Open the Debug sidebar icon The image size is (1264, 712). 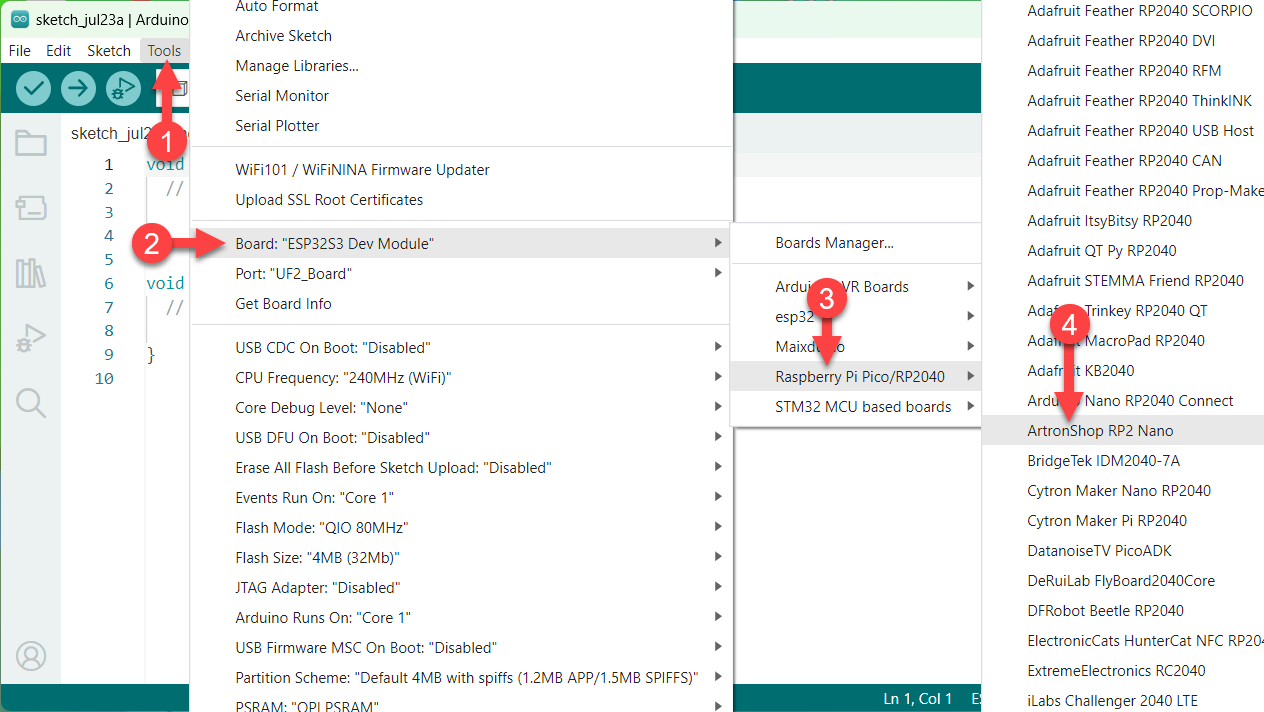coord(31,338)
